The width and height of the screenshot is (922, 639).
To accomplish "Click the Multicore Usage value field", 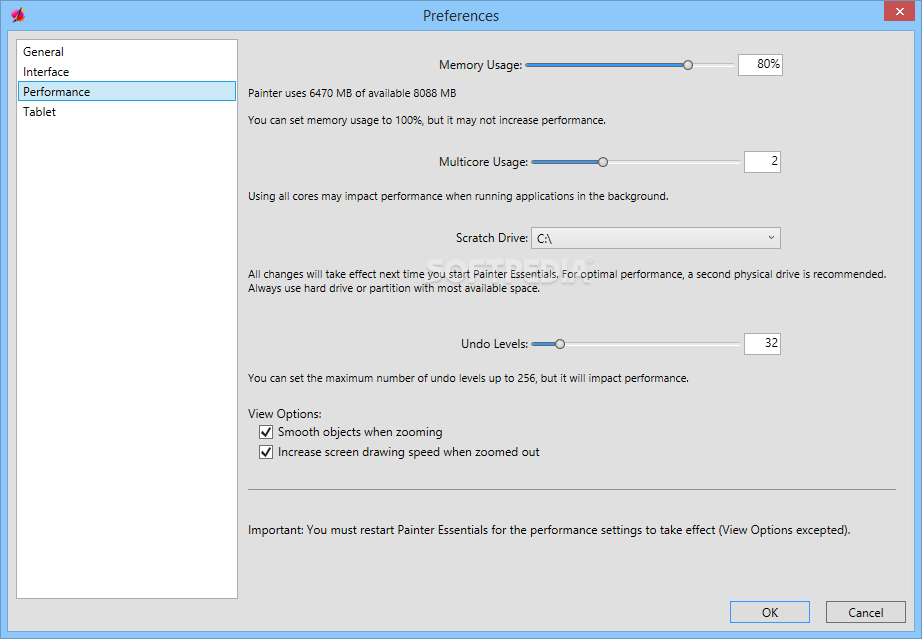I will click(x=762, y=162).
